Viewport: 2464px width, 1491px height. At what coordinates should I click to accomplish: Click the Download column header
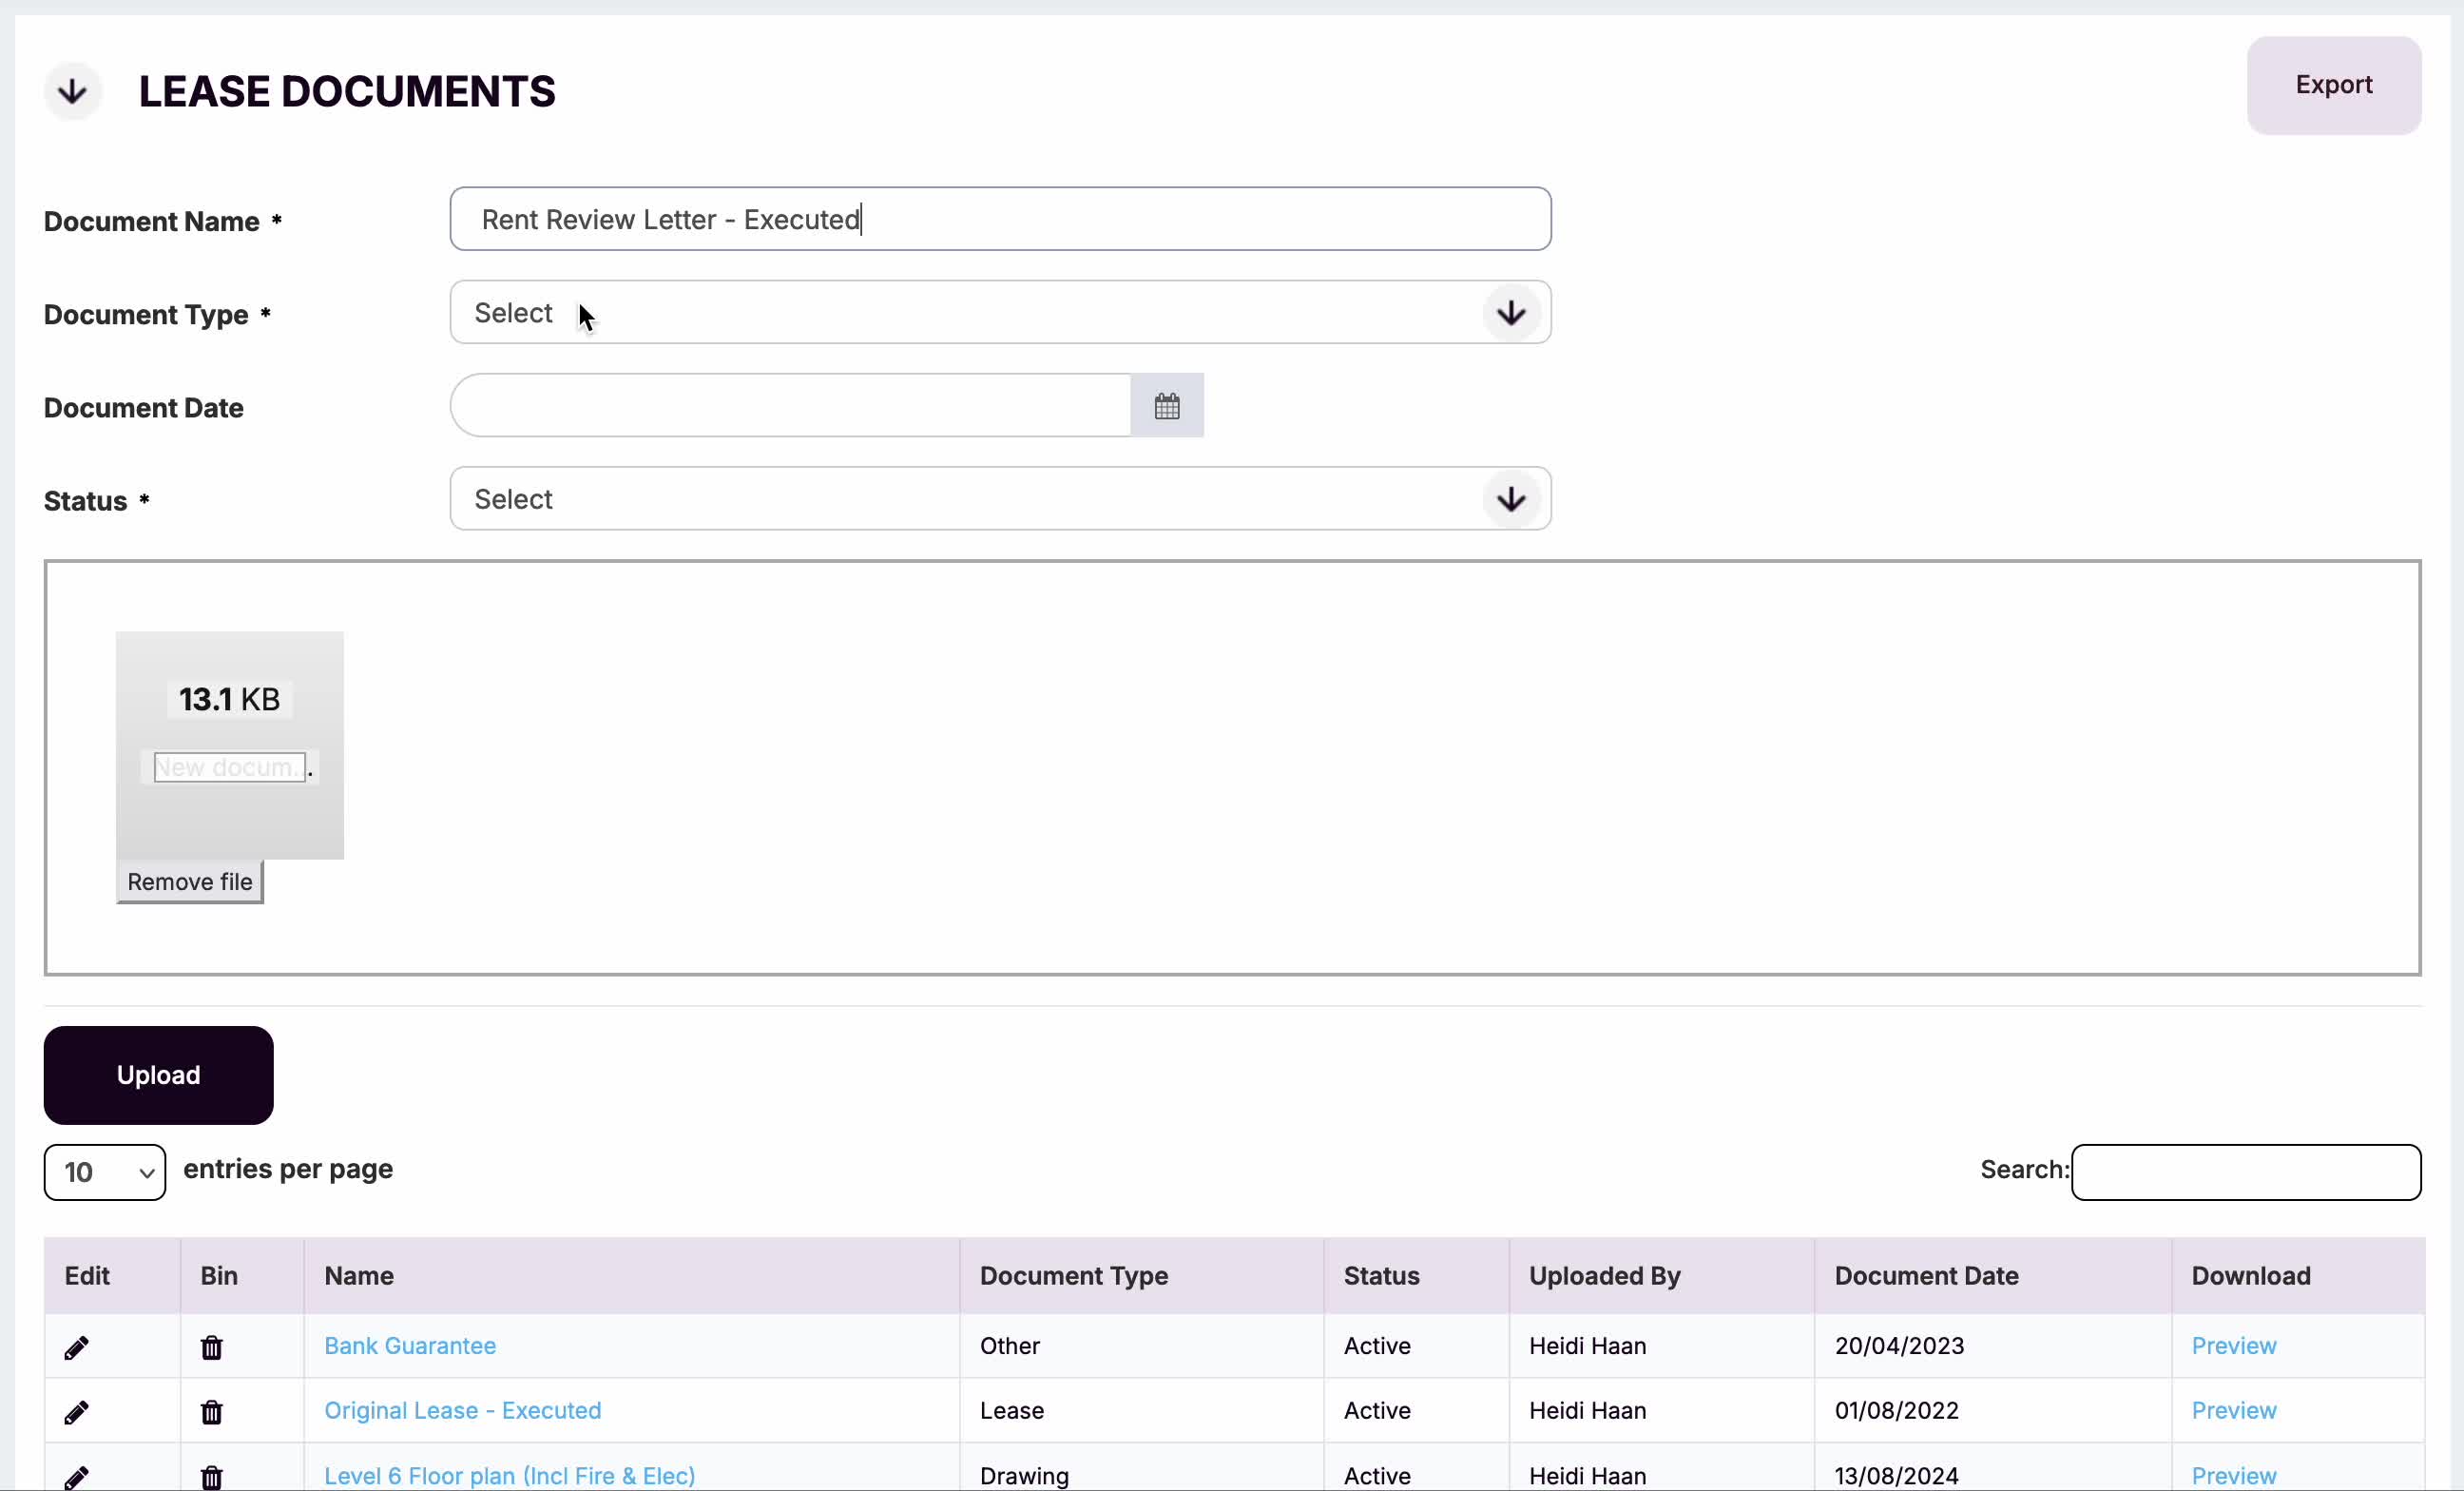pos(2298,1276)
